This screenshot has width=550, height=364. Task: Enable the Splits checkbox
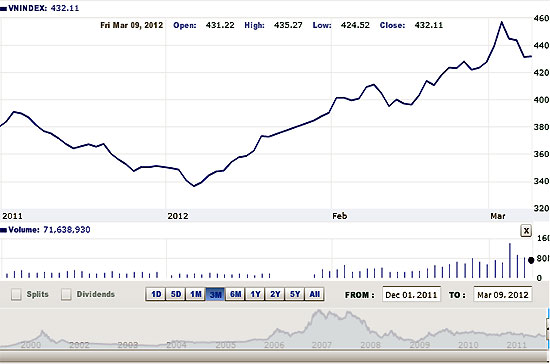coord(16,294)
